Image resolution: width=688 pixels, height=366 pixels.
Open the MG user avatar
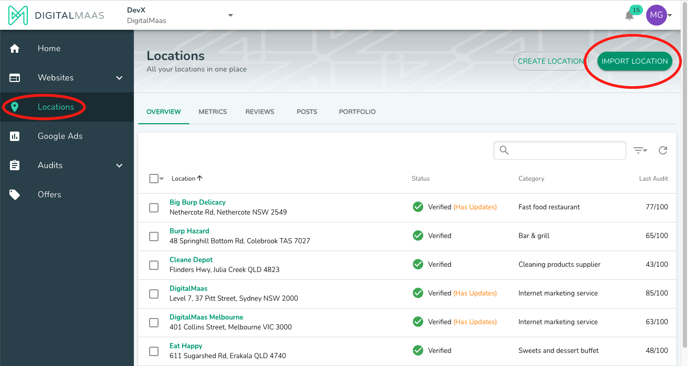[x=656, y=15]
